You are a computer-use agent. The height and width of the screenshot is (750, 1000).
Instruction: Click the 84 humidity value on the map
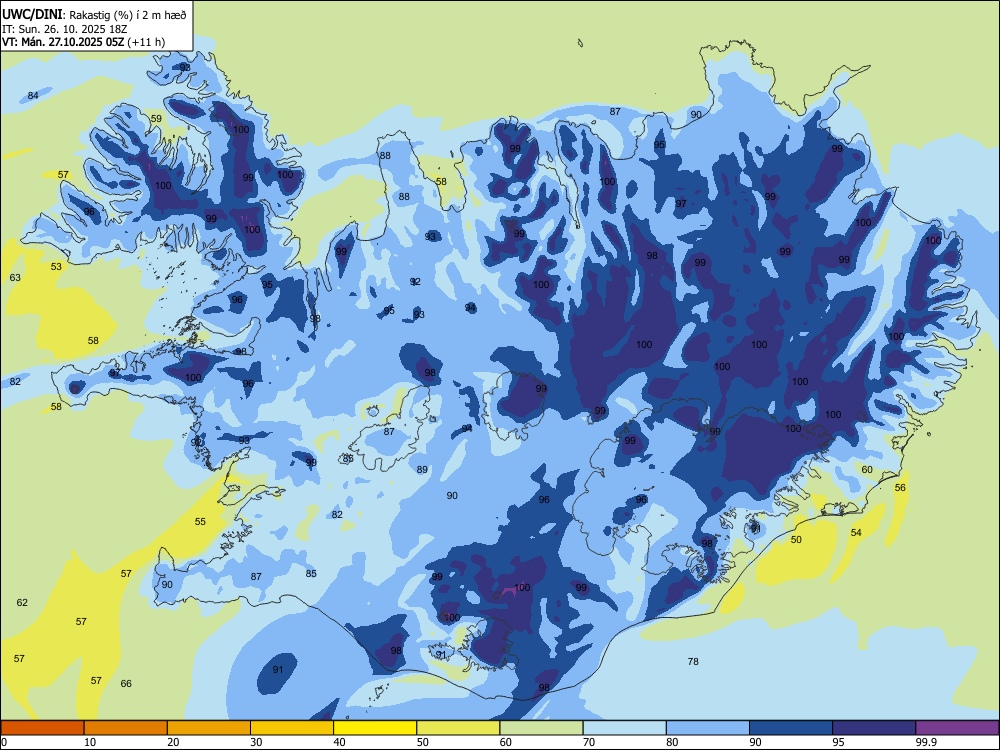pyautogui.click(x=33, y=96)
